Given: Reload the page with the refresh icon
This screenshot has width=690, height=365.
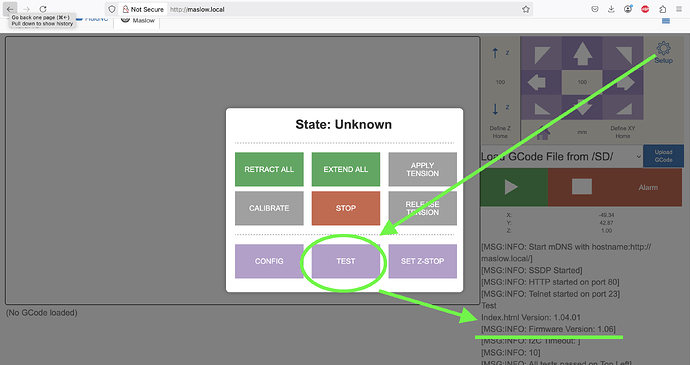Looking at the screenshot, I should pyautogui.click(x=43, y=9).
